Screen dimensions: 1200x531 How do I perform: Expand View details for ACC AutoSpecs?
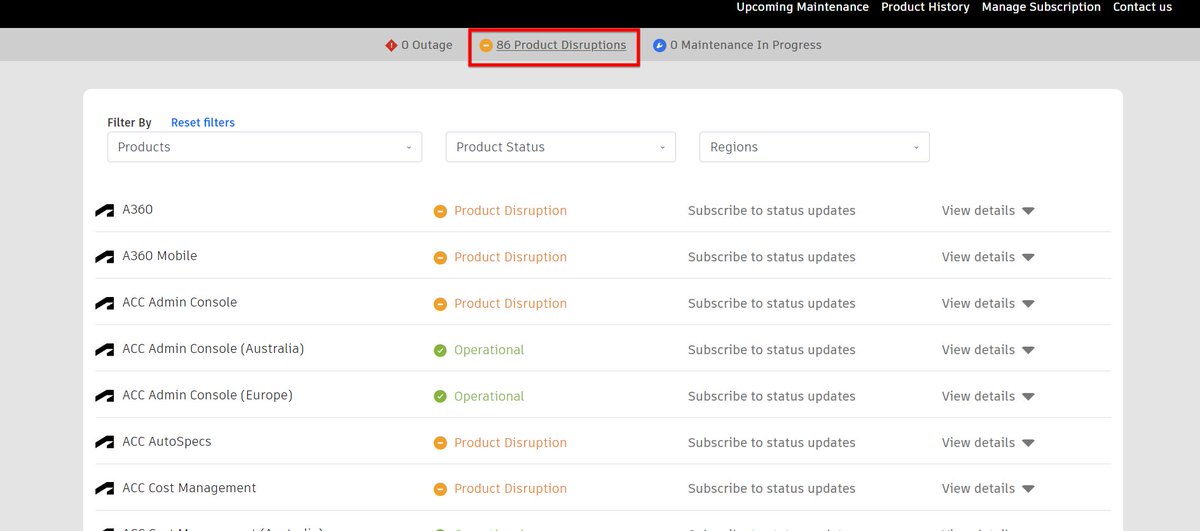click(988, 442)
